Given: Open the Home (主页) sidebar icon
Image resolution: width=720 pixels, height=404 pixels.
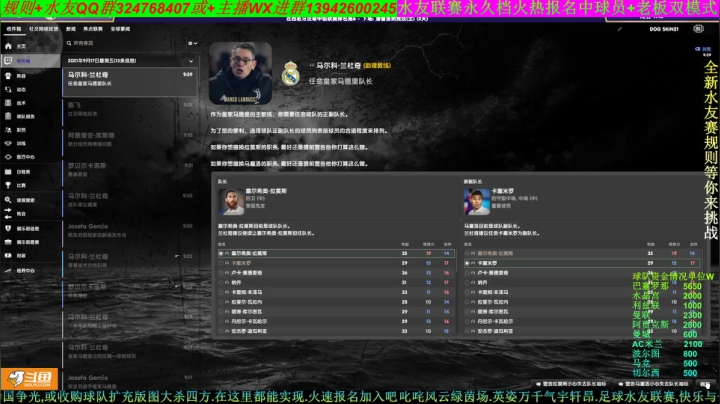Looking at the screenshot, I should click(x=8, y=46).
